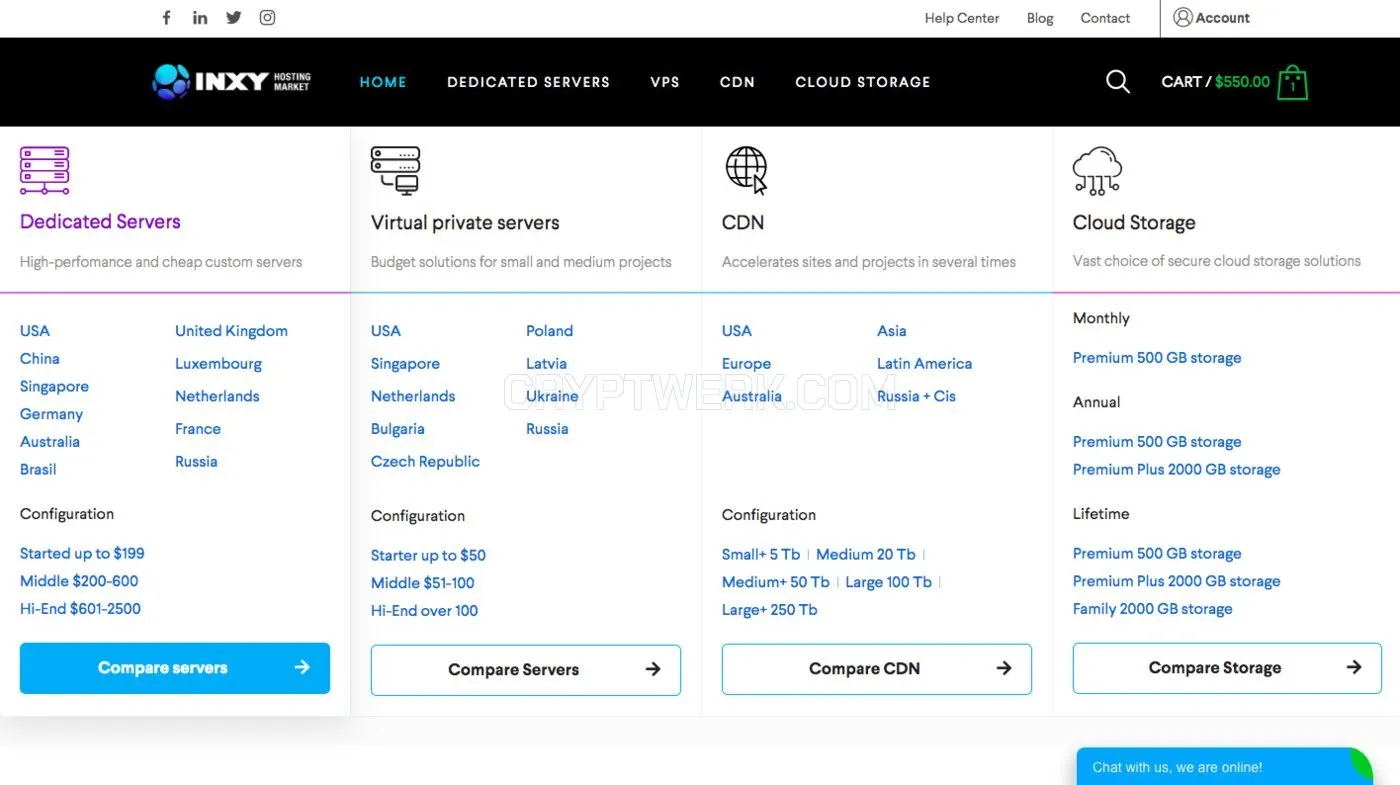The height and width of the screenshot is (785, 1400).
Task: Select United Kingdom dedicated servers
Action: click(231, 331)
